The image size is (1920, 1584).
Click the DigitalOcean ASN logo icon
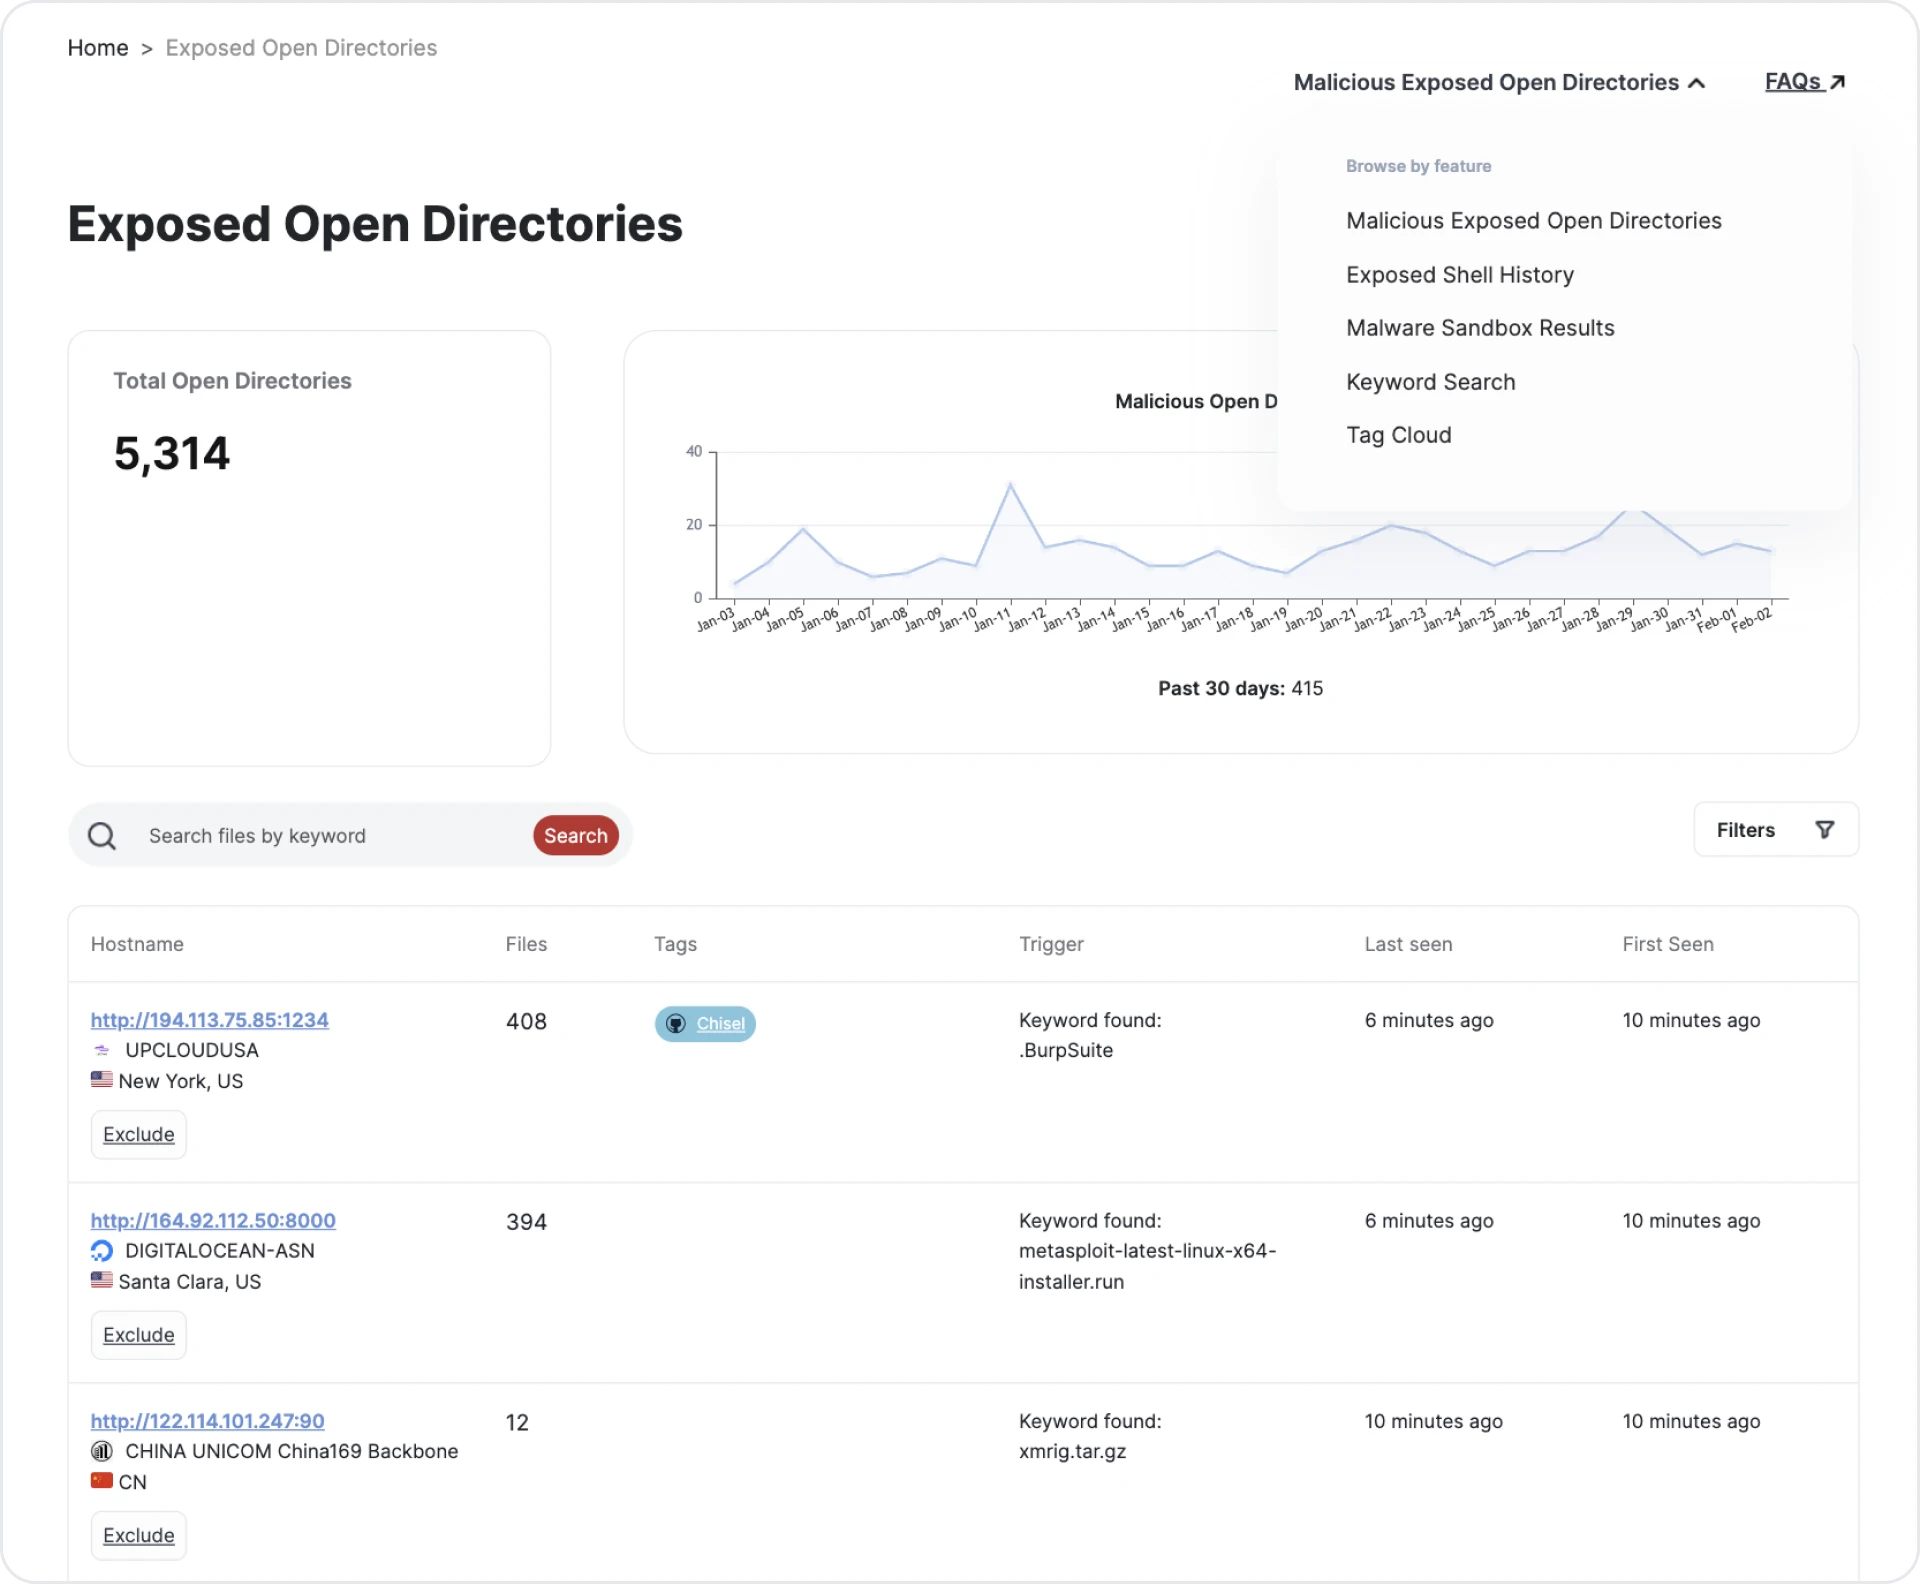[x=102, y=1251]
